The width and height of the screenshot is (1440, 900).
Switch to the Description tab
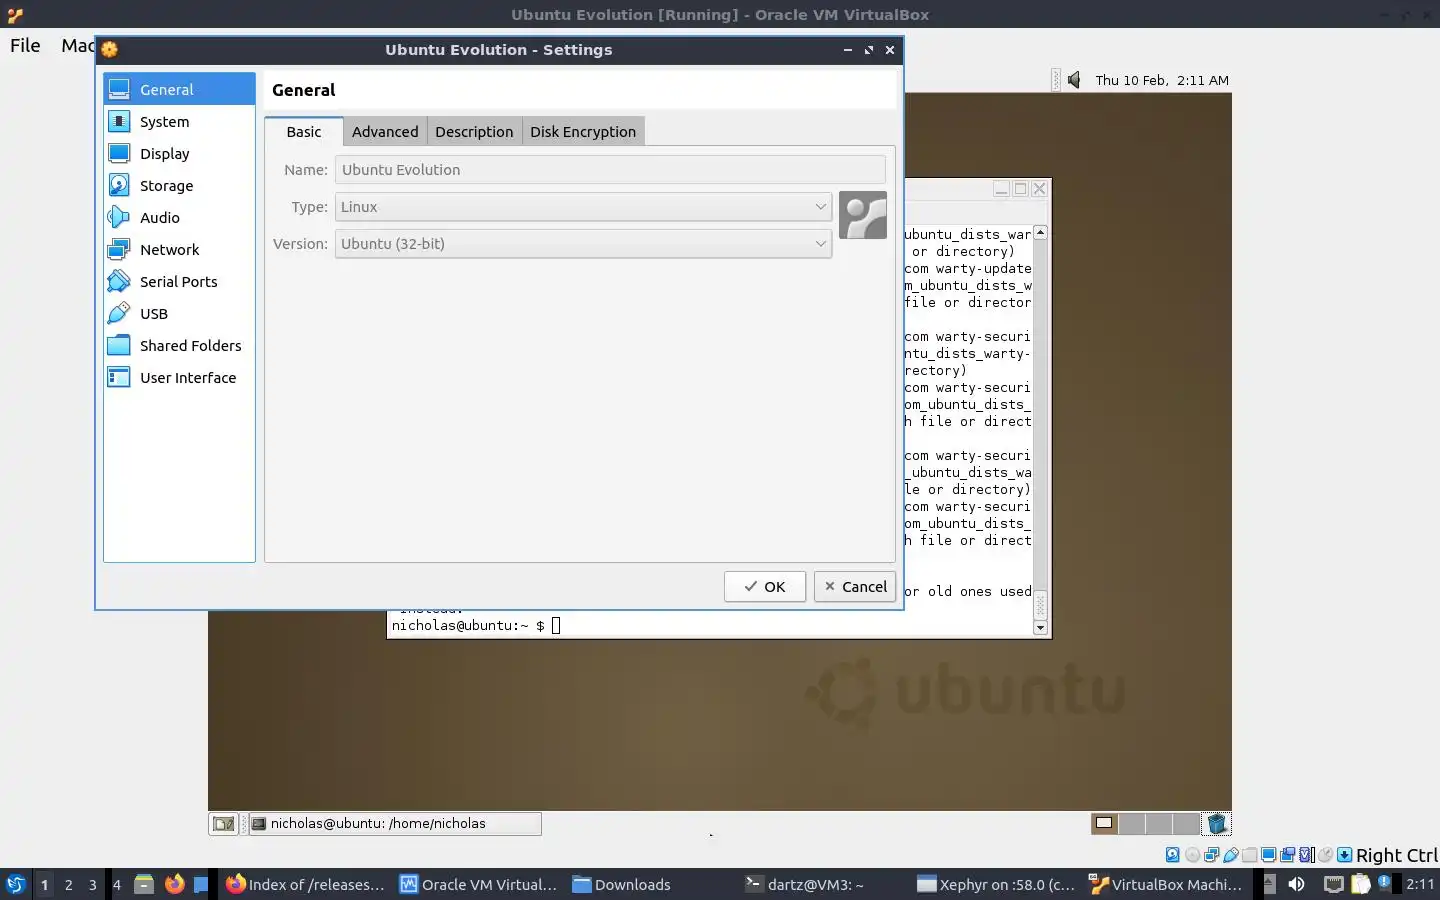pyautogui.click(x=474, y=131)
